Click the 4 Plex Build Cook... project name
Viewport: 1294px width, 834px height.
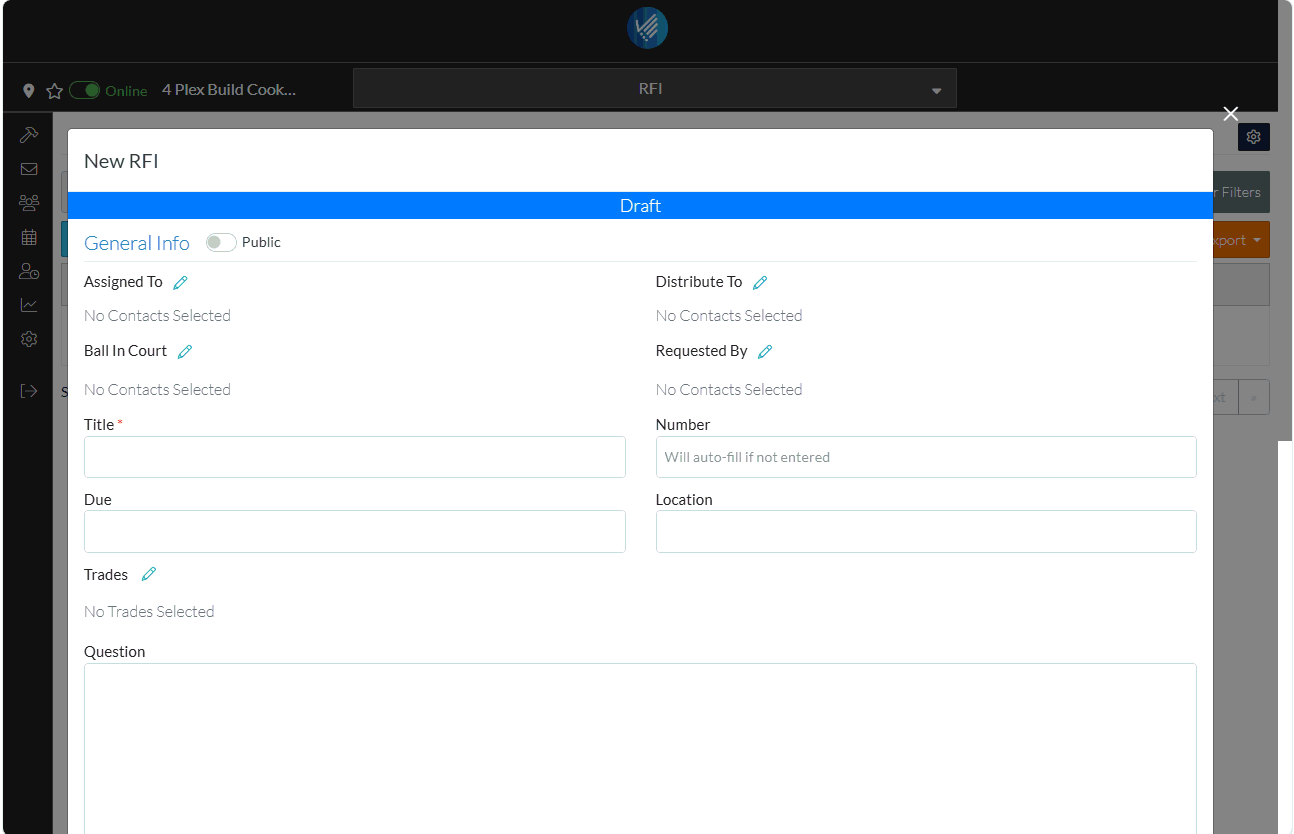point(229,90)
